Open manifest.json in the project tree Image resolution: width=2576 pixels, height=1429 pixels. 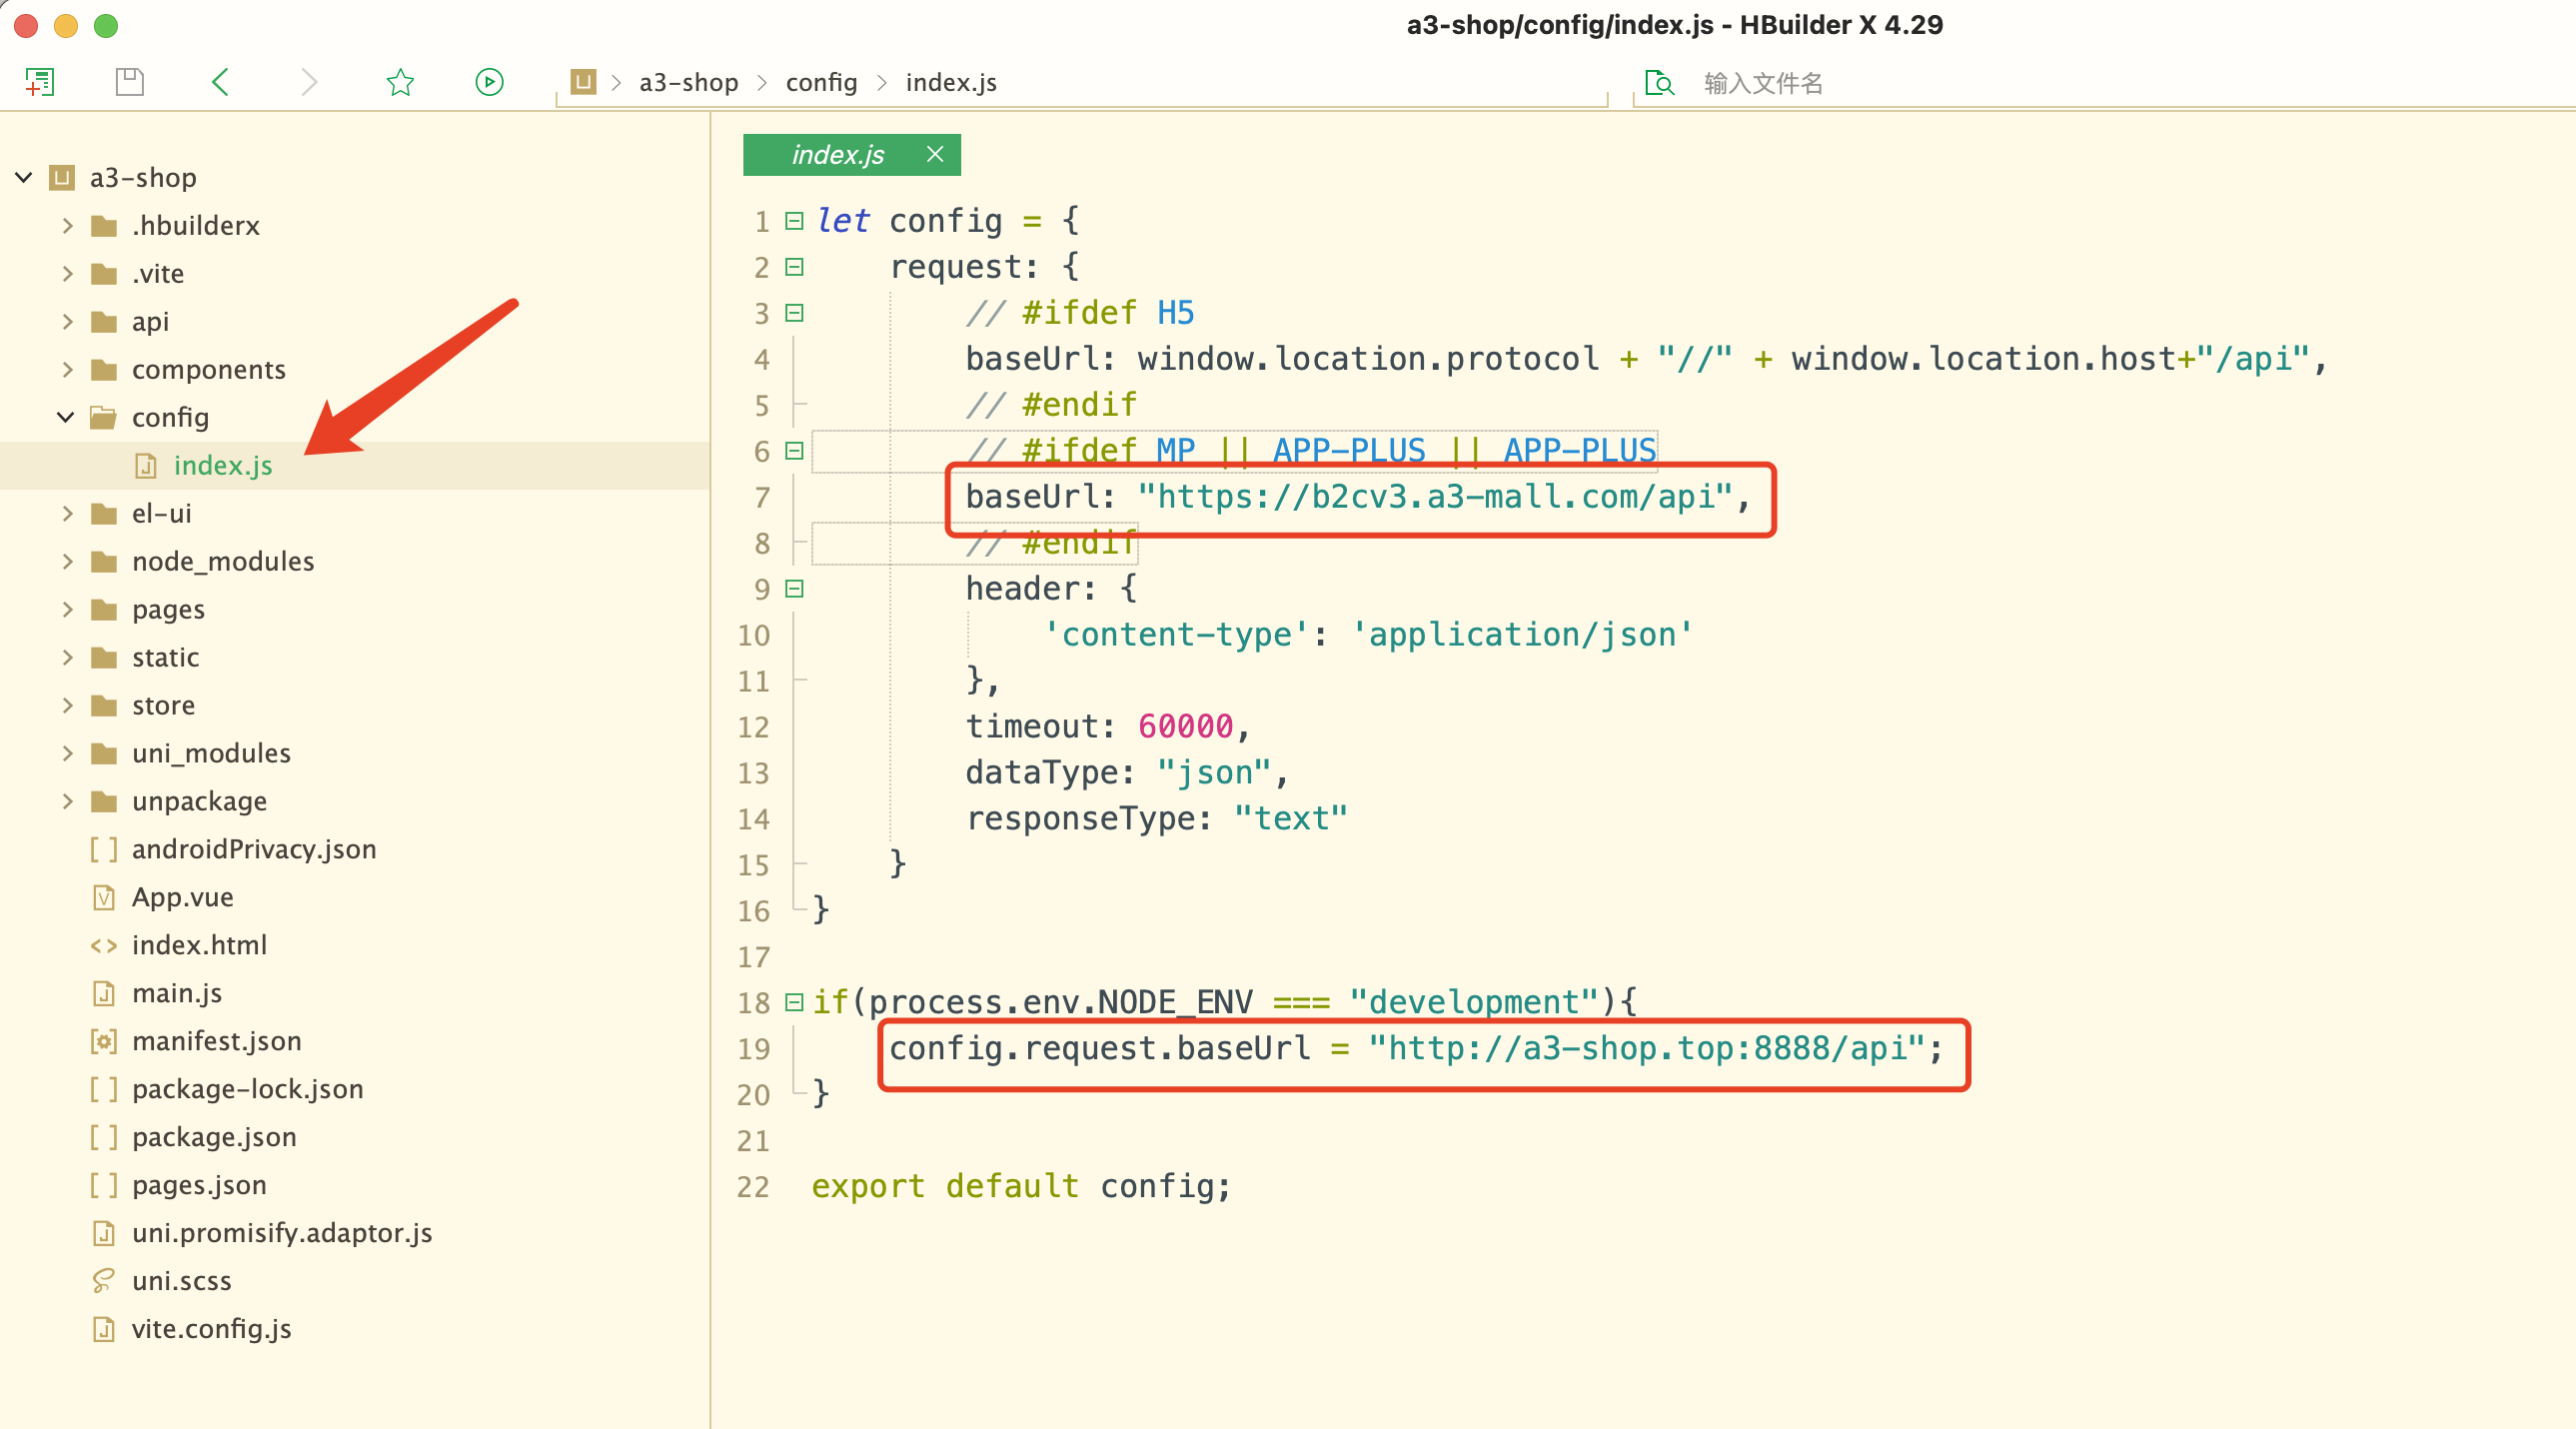tap(216, 1042)
